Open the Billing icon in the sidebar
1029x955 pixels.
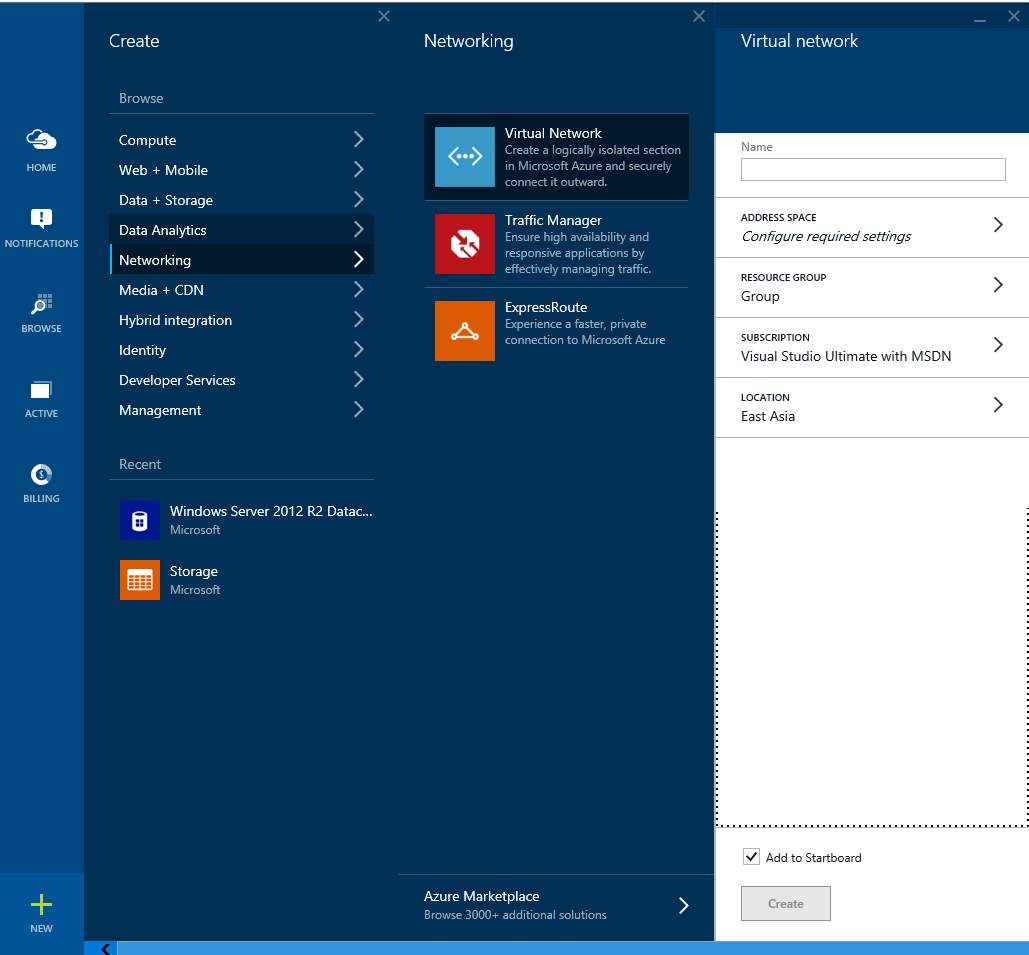pyautogui.click(x=41, y=474)
